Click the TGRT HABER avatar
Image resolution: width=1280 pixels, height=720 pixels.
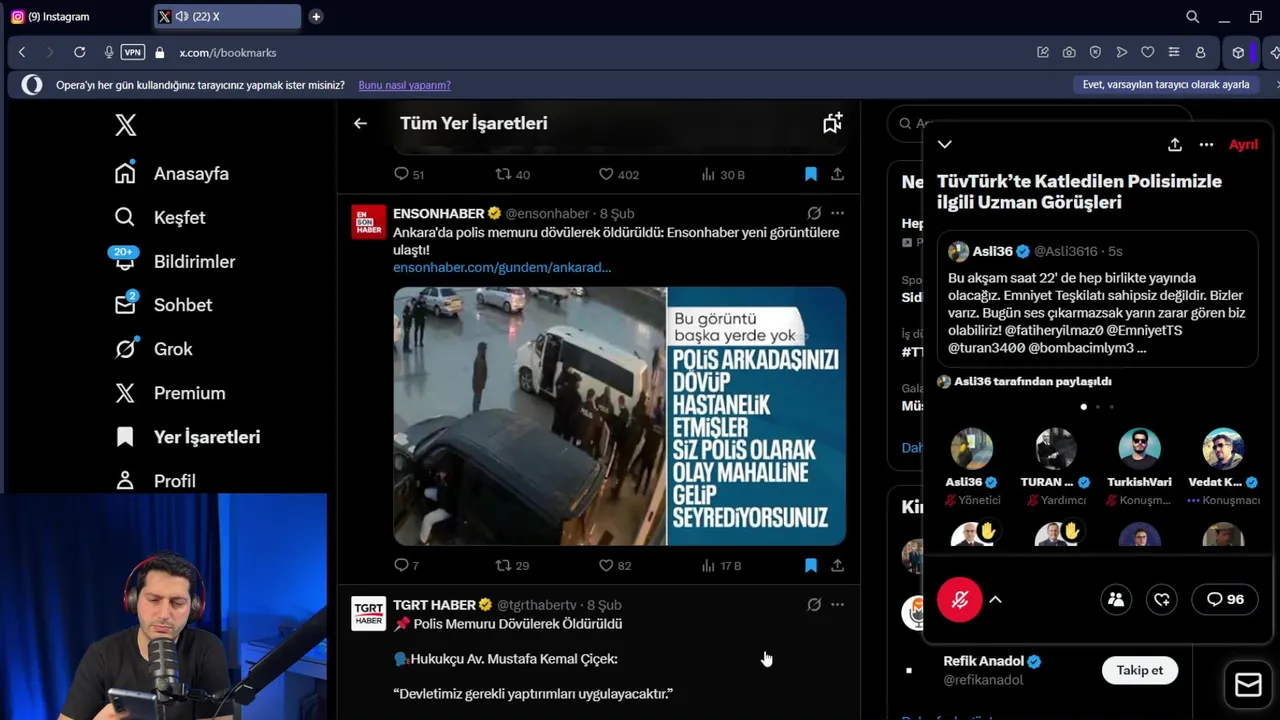[x=369, y=613]
